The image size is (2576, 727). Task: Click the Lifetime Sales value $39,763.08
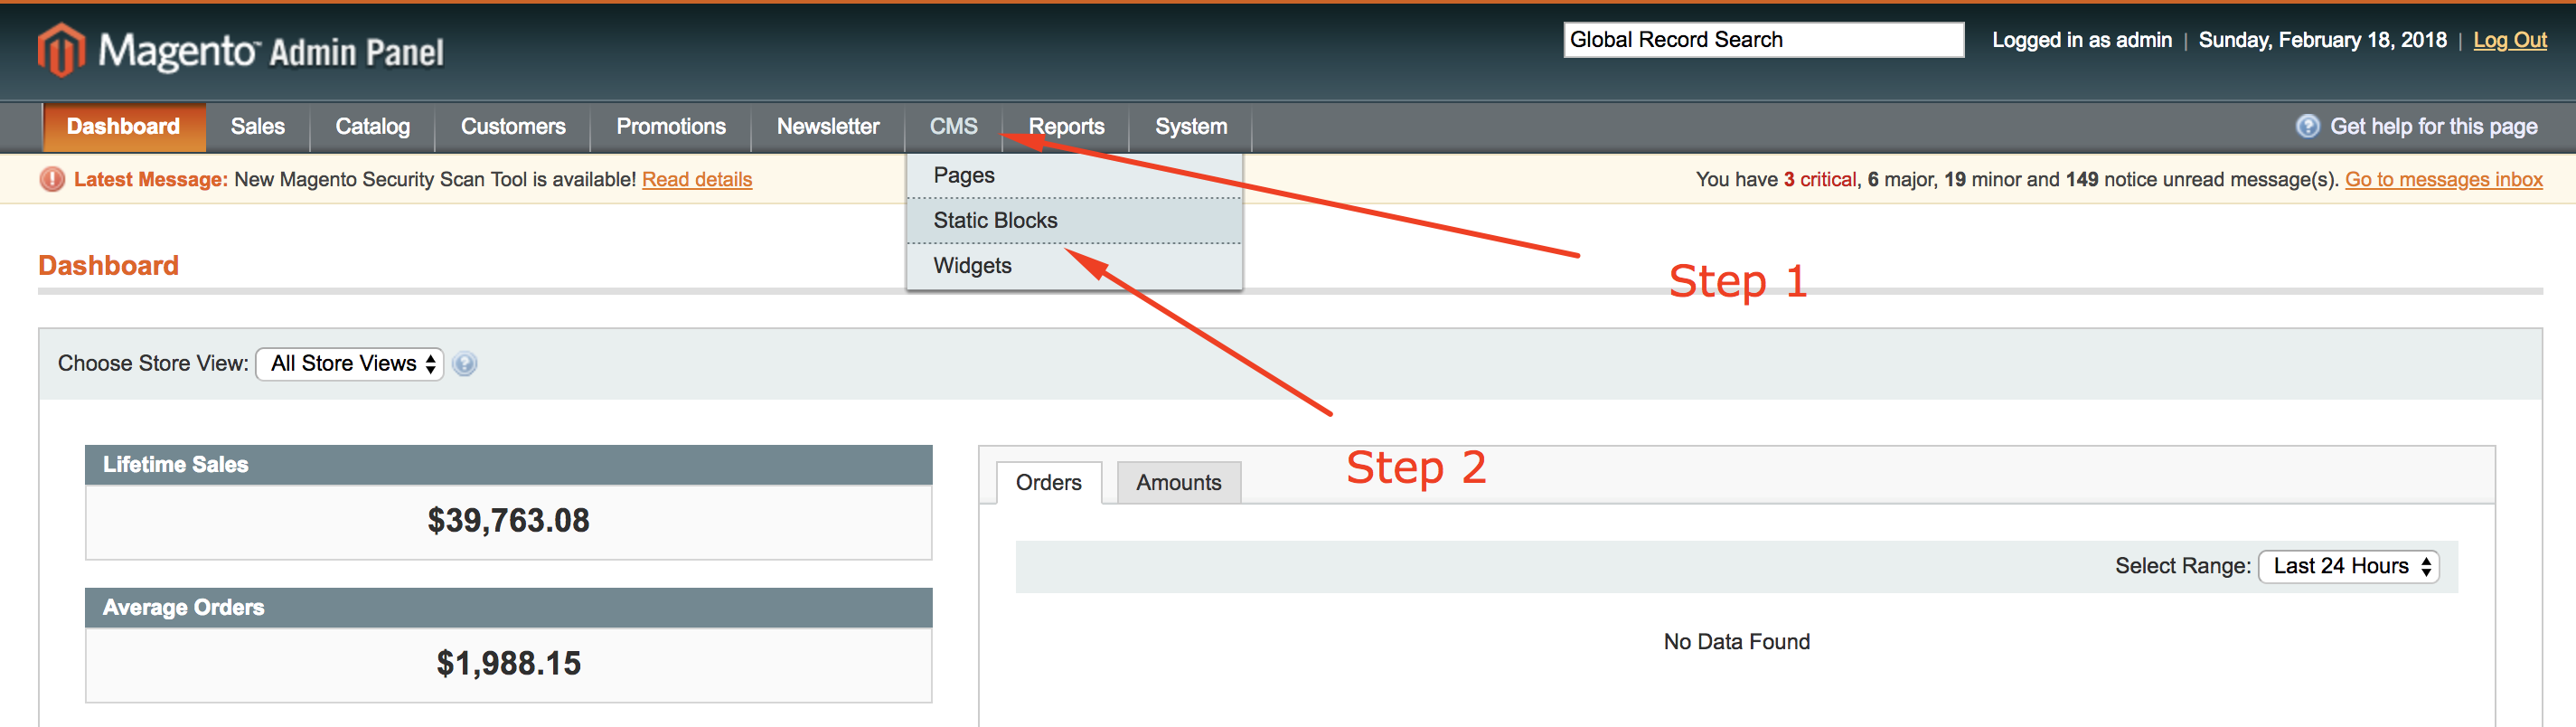509,521
